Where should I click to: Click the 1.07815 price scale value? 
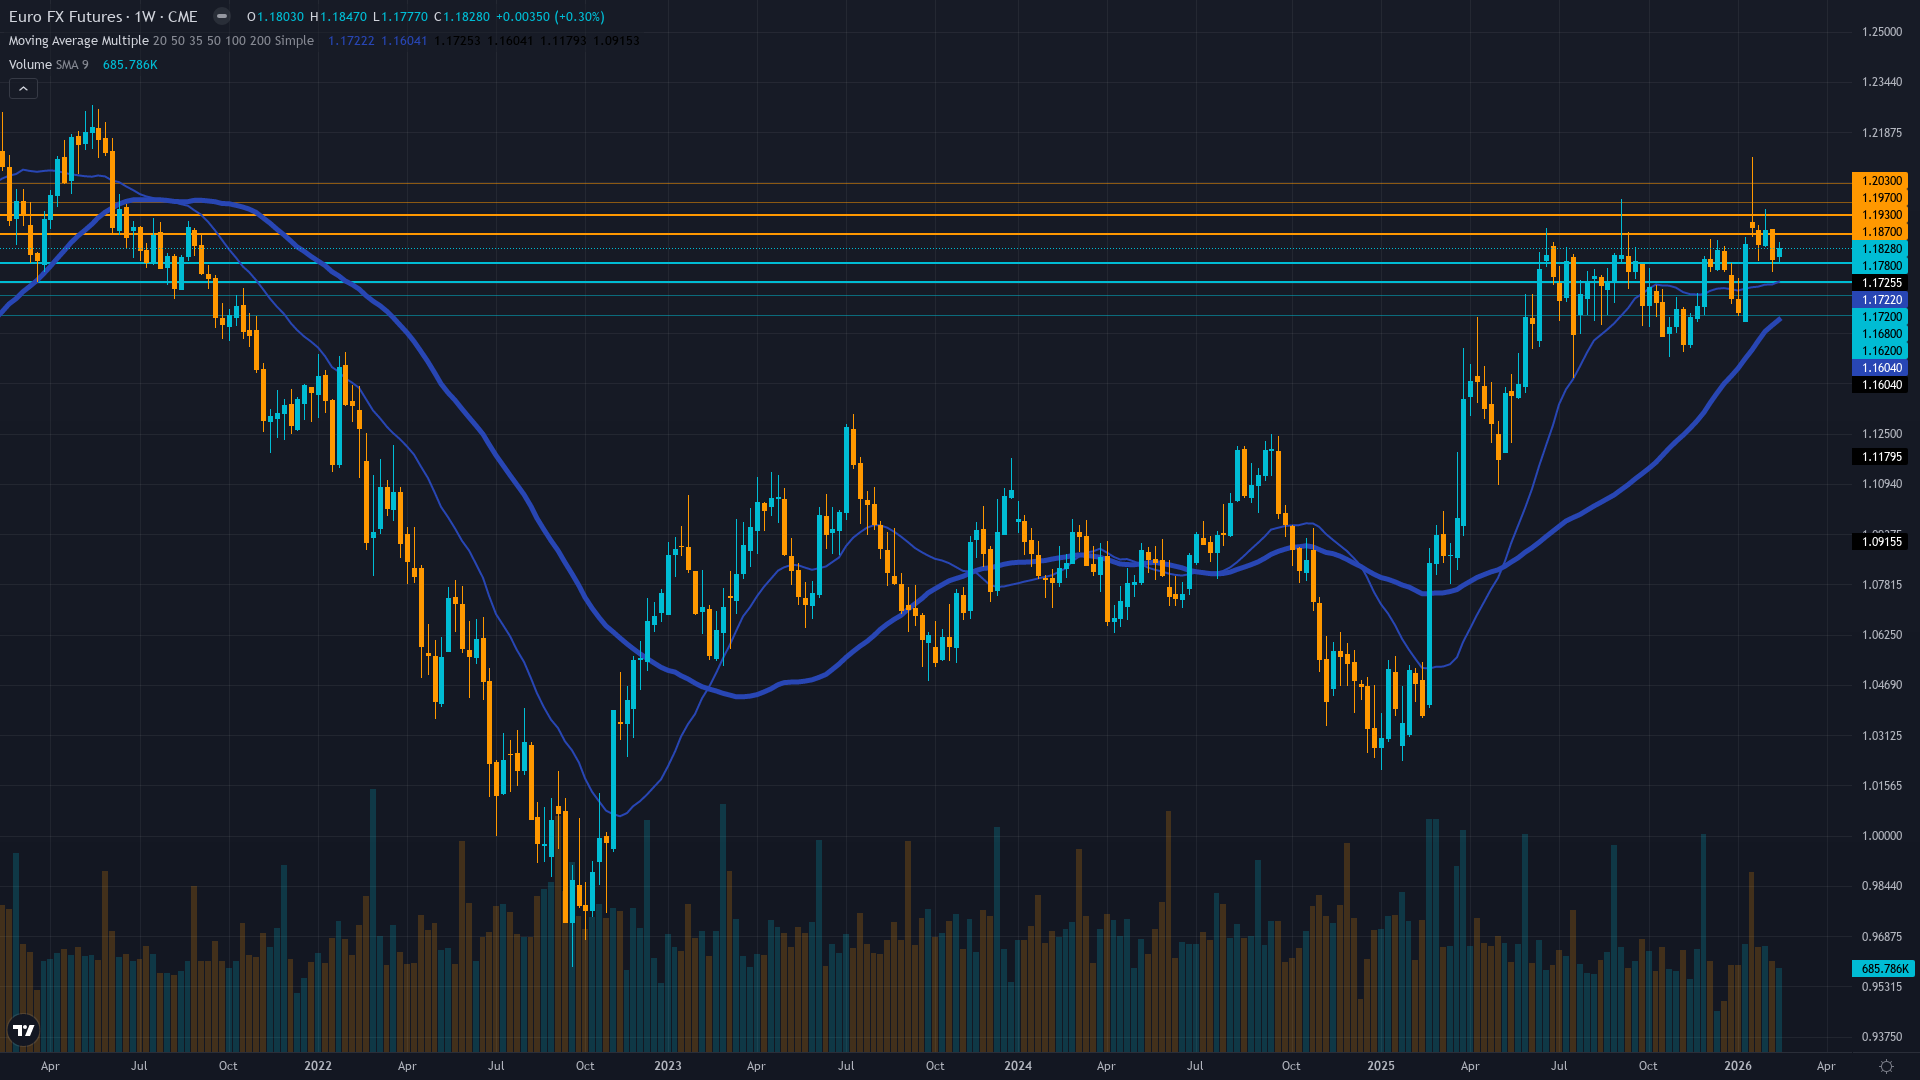coord(1882,585)
